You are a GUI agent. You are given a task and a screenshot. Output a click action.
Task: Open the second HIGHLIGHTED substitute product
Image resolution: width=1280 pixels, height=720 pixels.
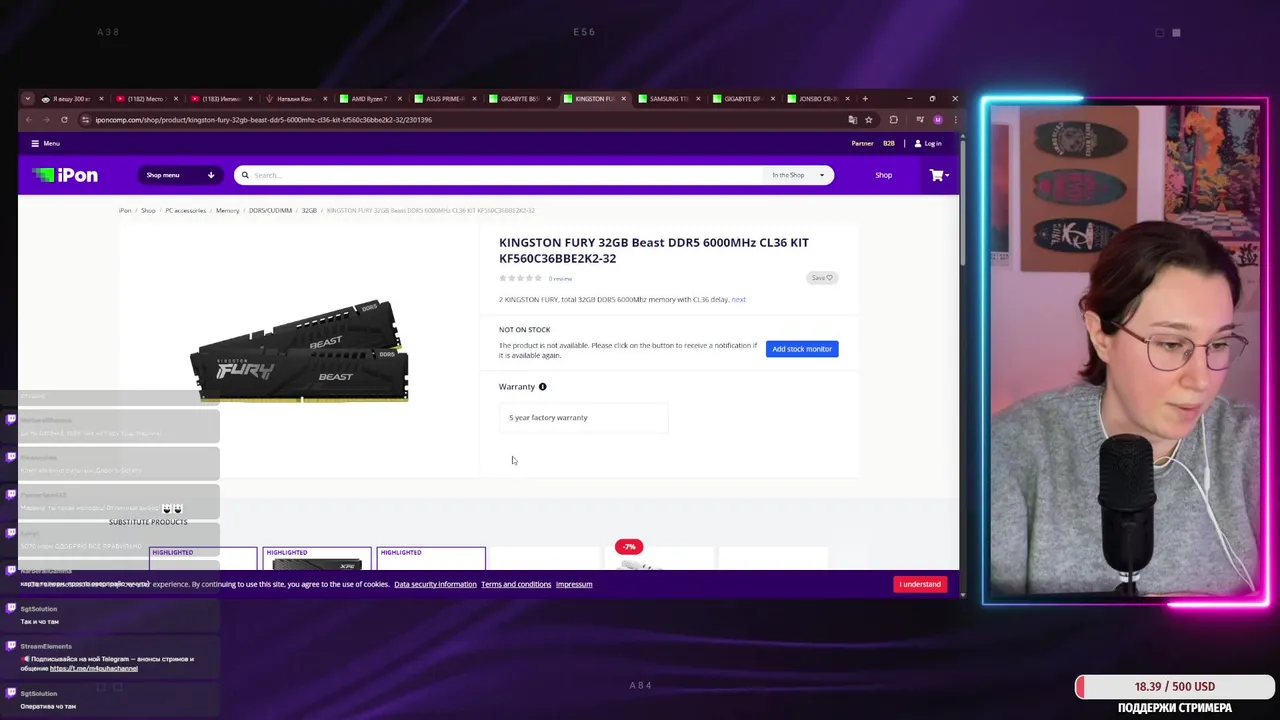317,559
